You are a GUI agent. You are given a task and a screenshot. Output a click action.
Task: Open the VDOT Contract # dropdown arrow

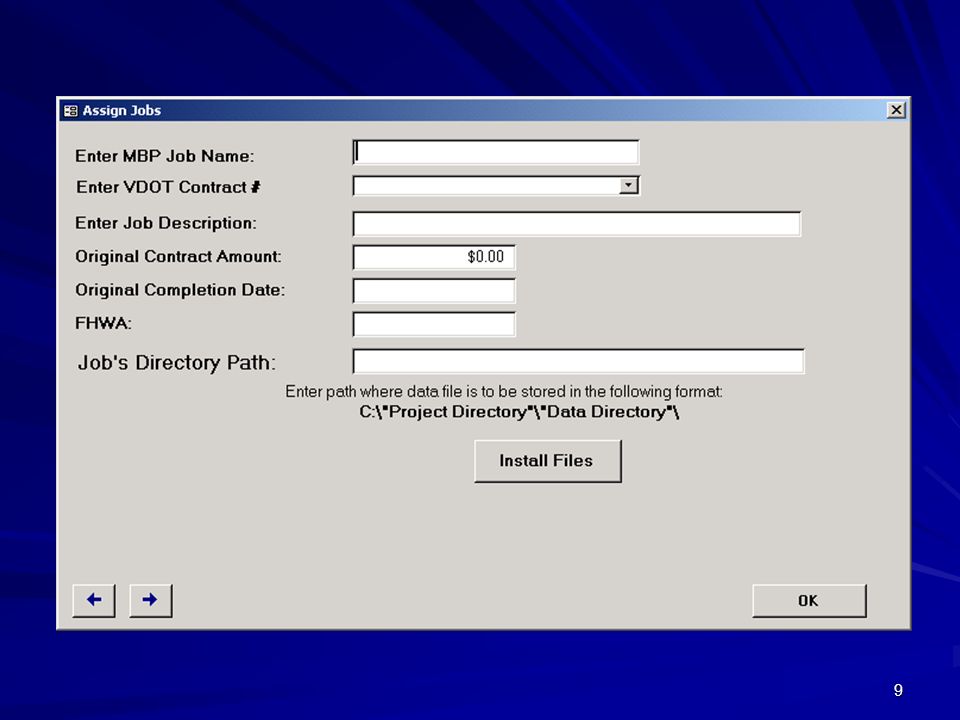point(628,186)
